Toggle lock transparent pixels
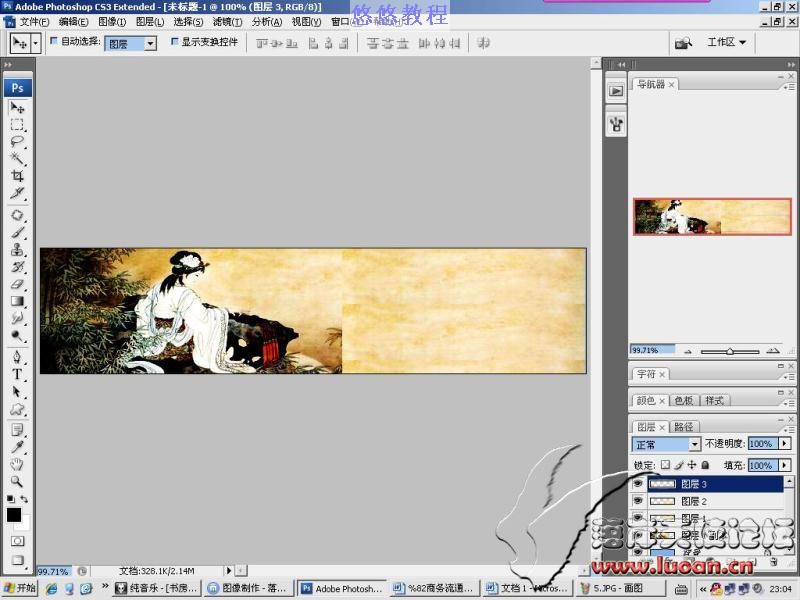800x600 pixels. tap(665, 465)
